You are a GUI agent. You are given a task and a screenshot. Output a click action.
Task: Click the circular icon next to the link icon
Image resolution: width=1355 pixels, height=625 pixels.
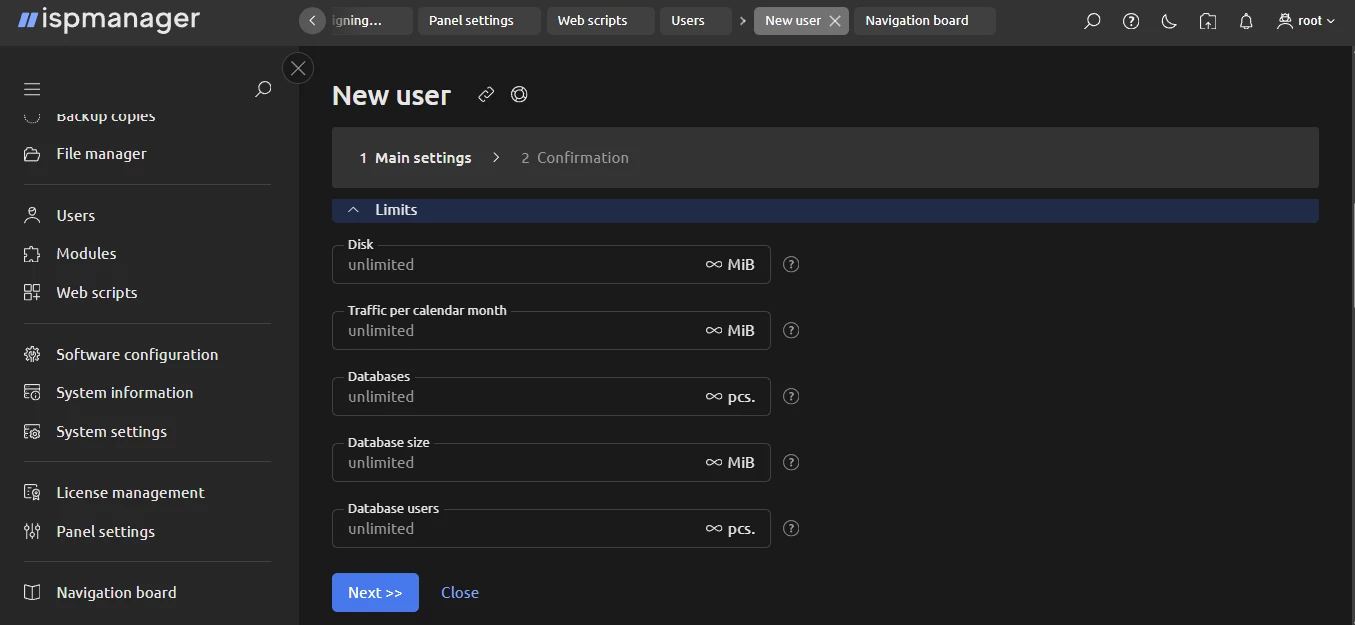click(x=519, y=94)
